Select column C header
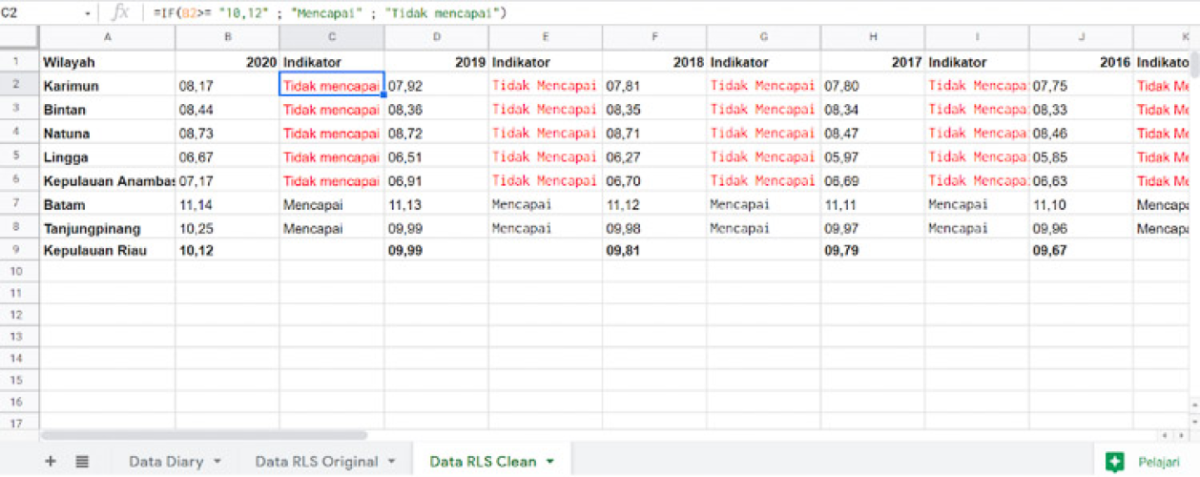Image resolution: width=1200 pixels, height=477 pixels. point(332,37)
